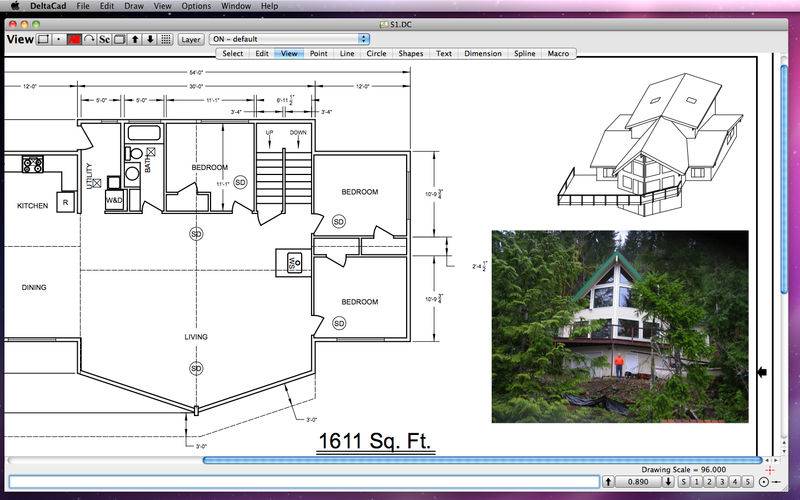Viewport: 800px width, 500px height.
Task: Click the command input field
Action: pos(304,482)
